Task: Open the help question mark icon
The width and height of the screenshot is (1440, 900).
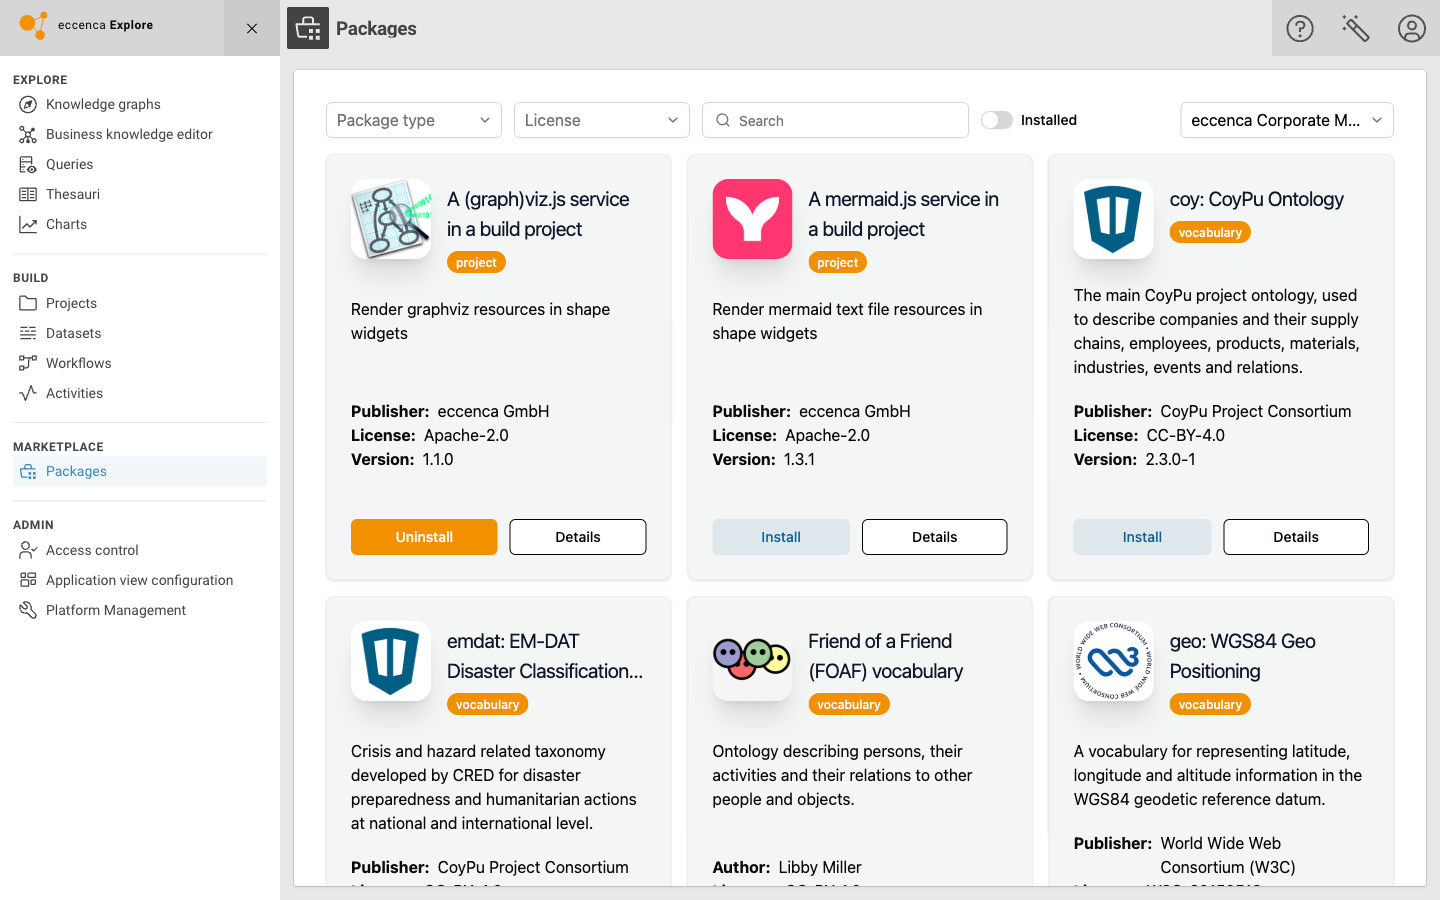Action: tap(1300, 28)
